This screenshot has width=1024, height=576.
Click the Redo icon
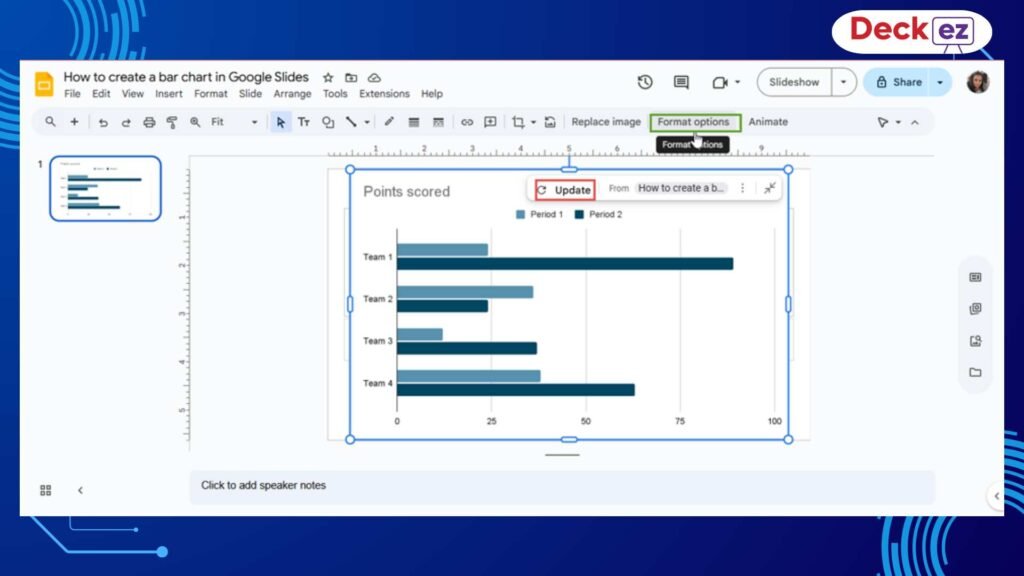pyautogui.click(x=127, y=122)
